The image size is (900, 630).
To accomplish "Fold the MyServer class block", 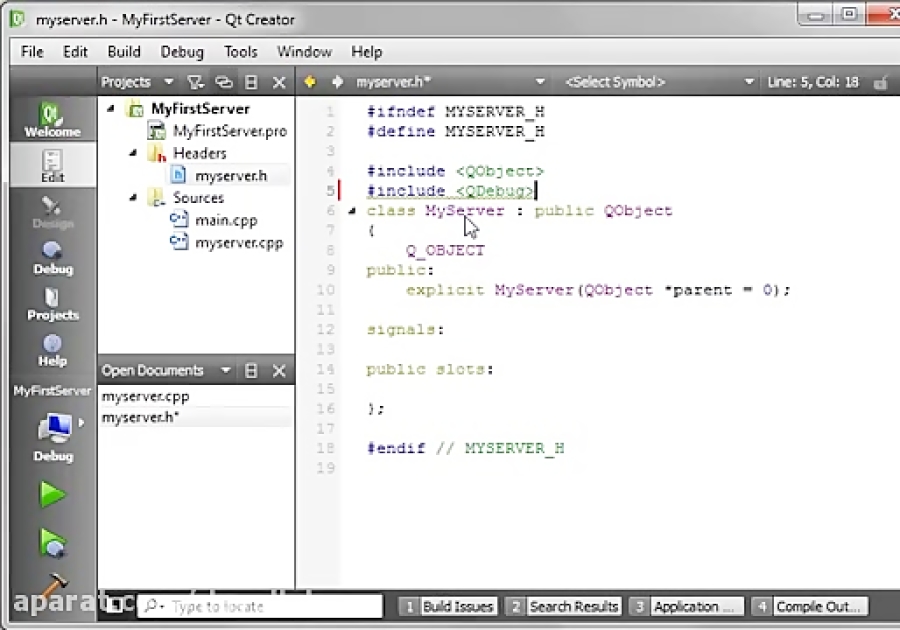I will (x=352, y=211).
